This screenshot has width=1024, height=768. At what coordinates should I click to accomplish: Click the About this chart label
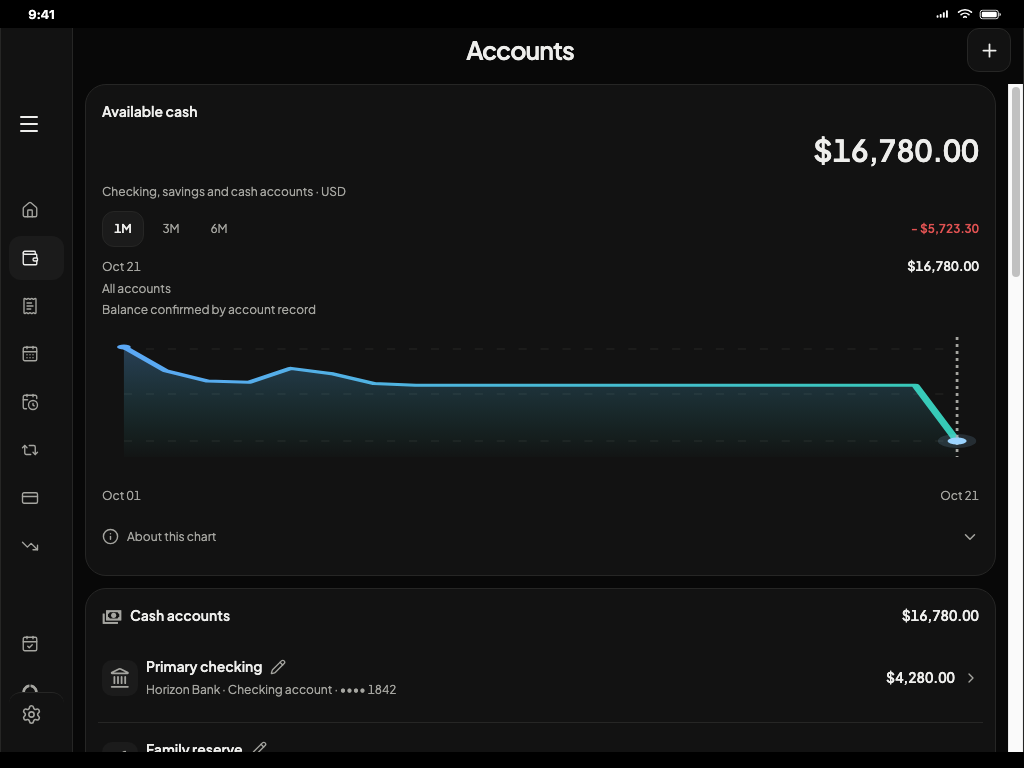point(171,536)
